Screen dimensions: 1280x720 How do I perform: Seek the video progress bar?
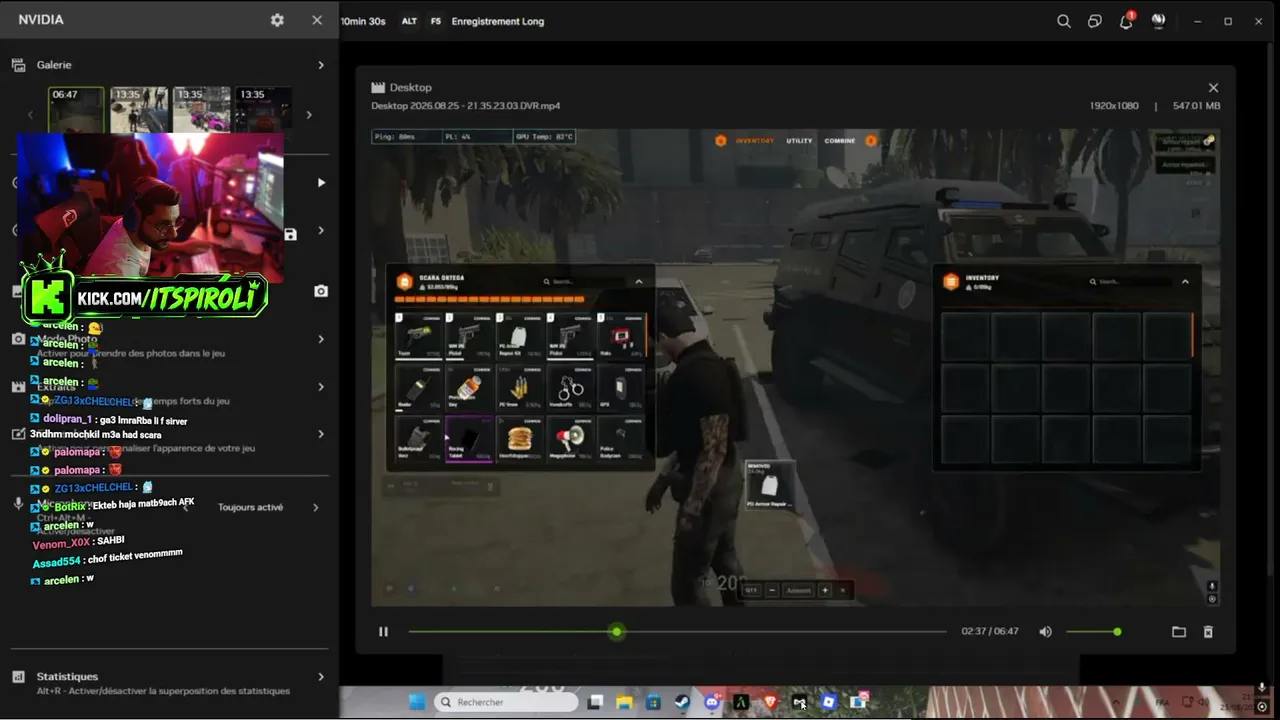(x=677, y=632)
